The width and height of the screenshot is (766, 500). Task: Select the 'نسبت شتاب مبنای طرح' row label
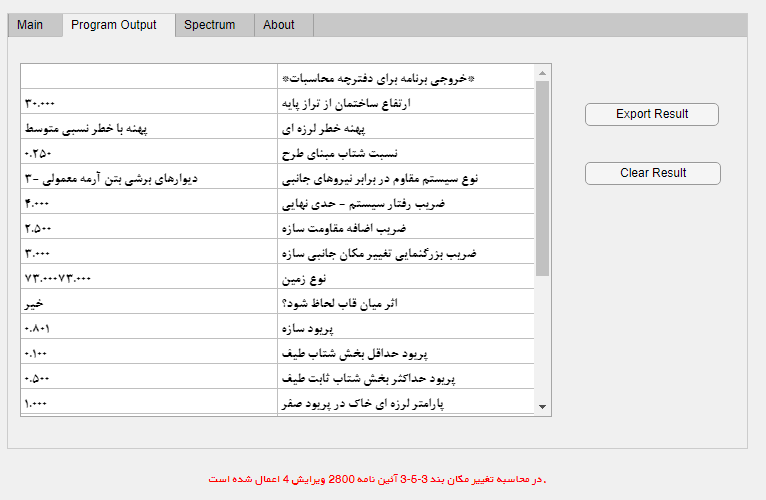[x=406, y=153]
